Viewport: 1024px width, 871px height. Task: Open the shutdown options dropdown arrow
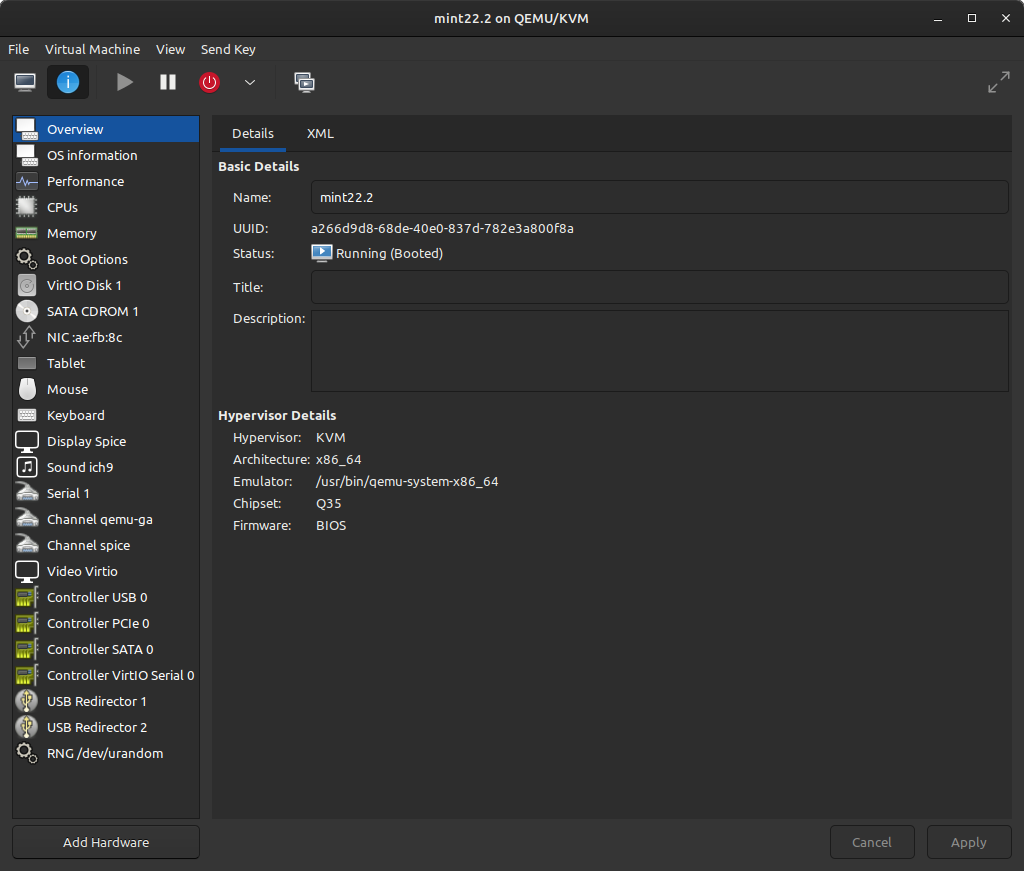coord(249,82)
